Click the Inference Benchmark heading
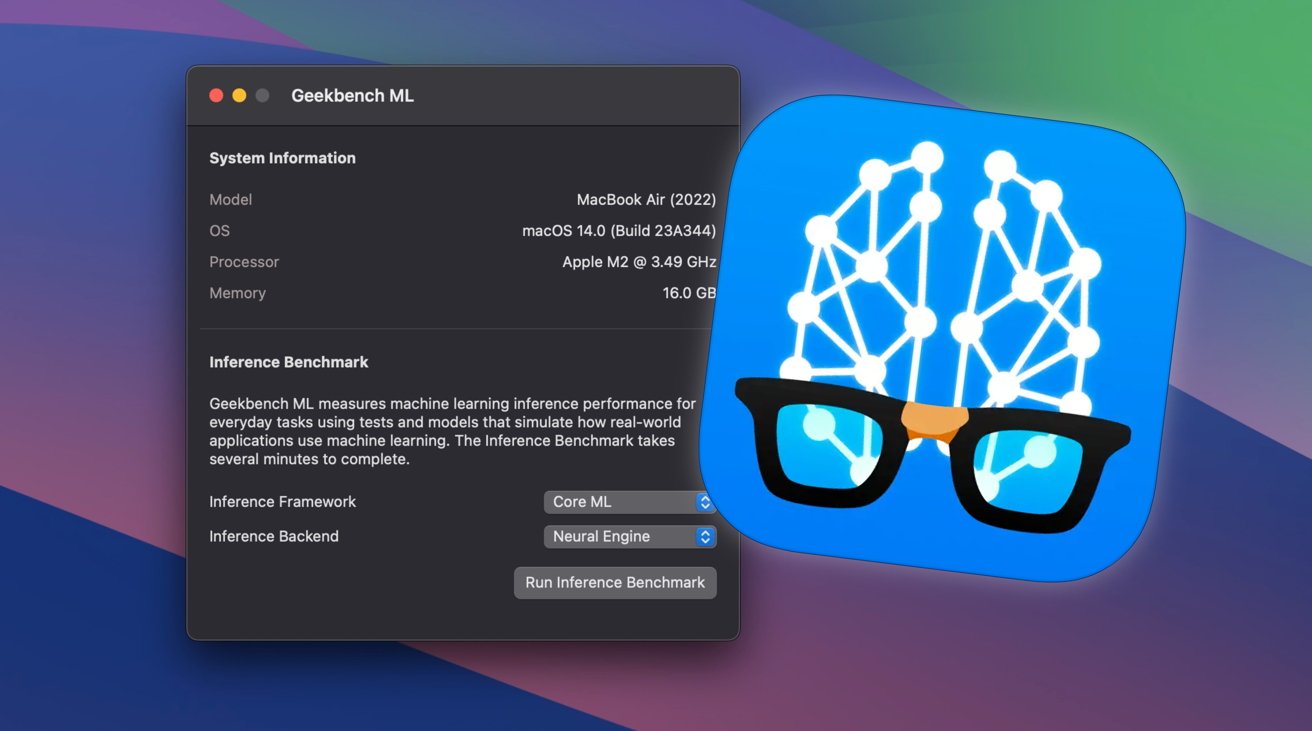The width and height of the screenshot is (1312, 731). [288, 362]
